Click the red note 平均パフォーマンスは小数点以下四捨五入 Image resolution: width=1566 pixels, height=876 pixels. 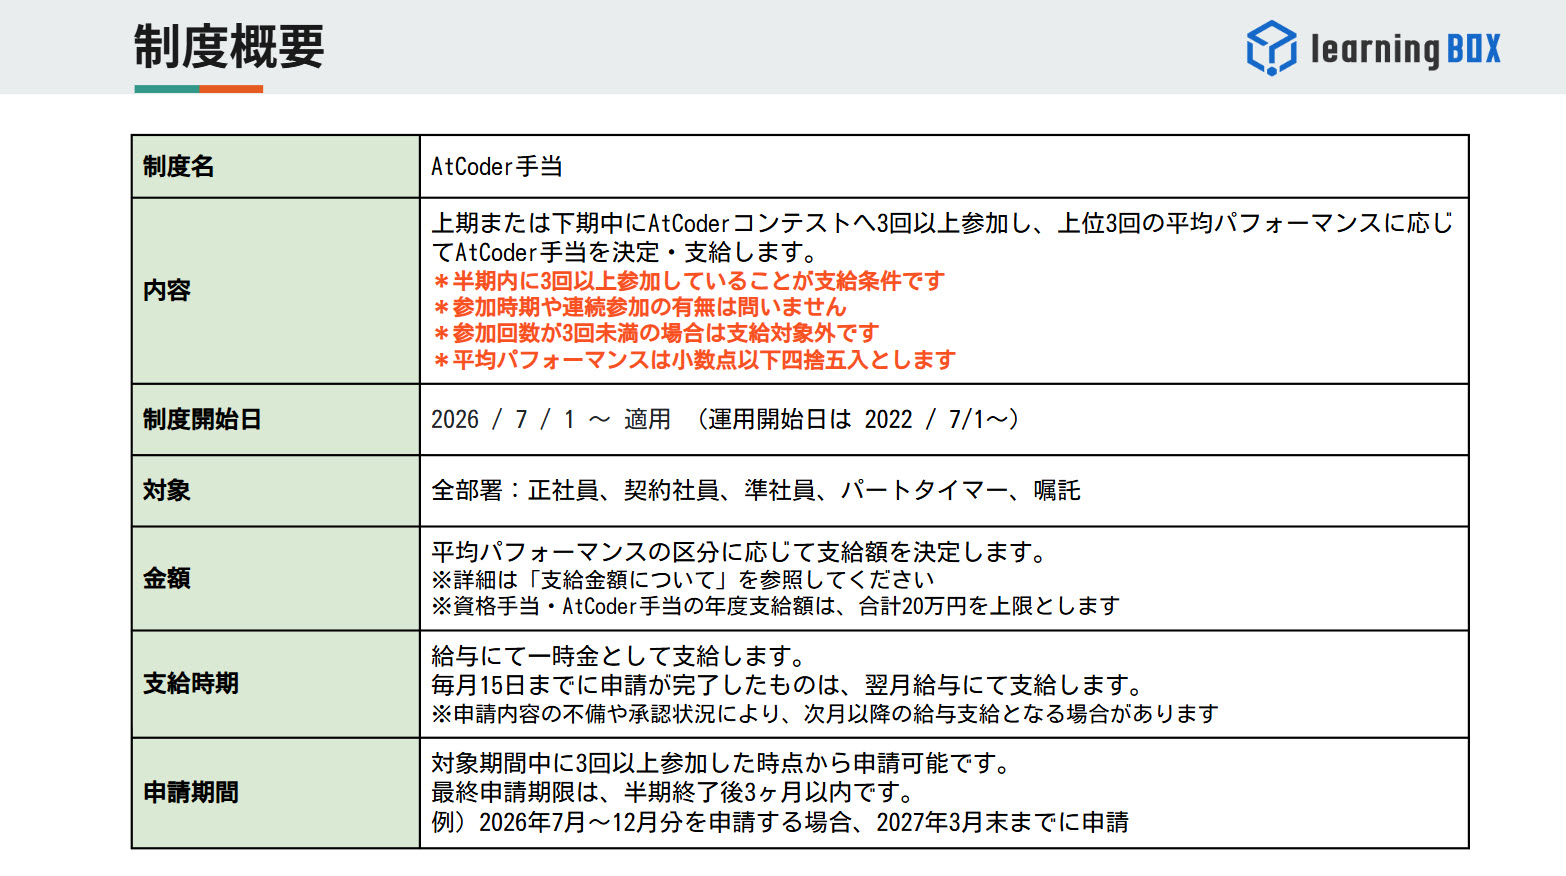pos(695,360)
